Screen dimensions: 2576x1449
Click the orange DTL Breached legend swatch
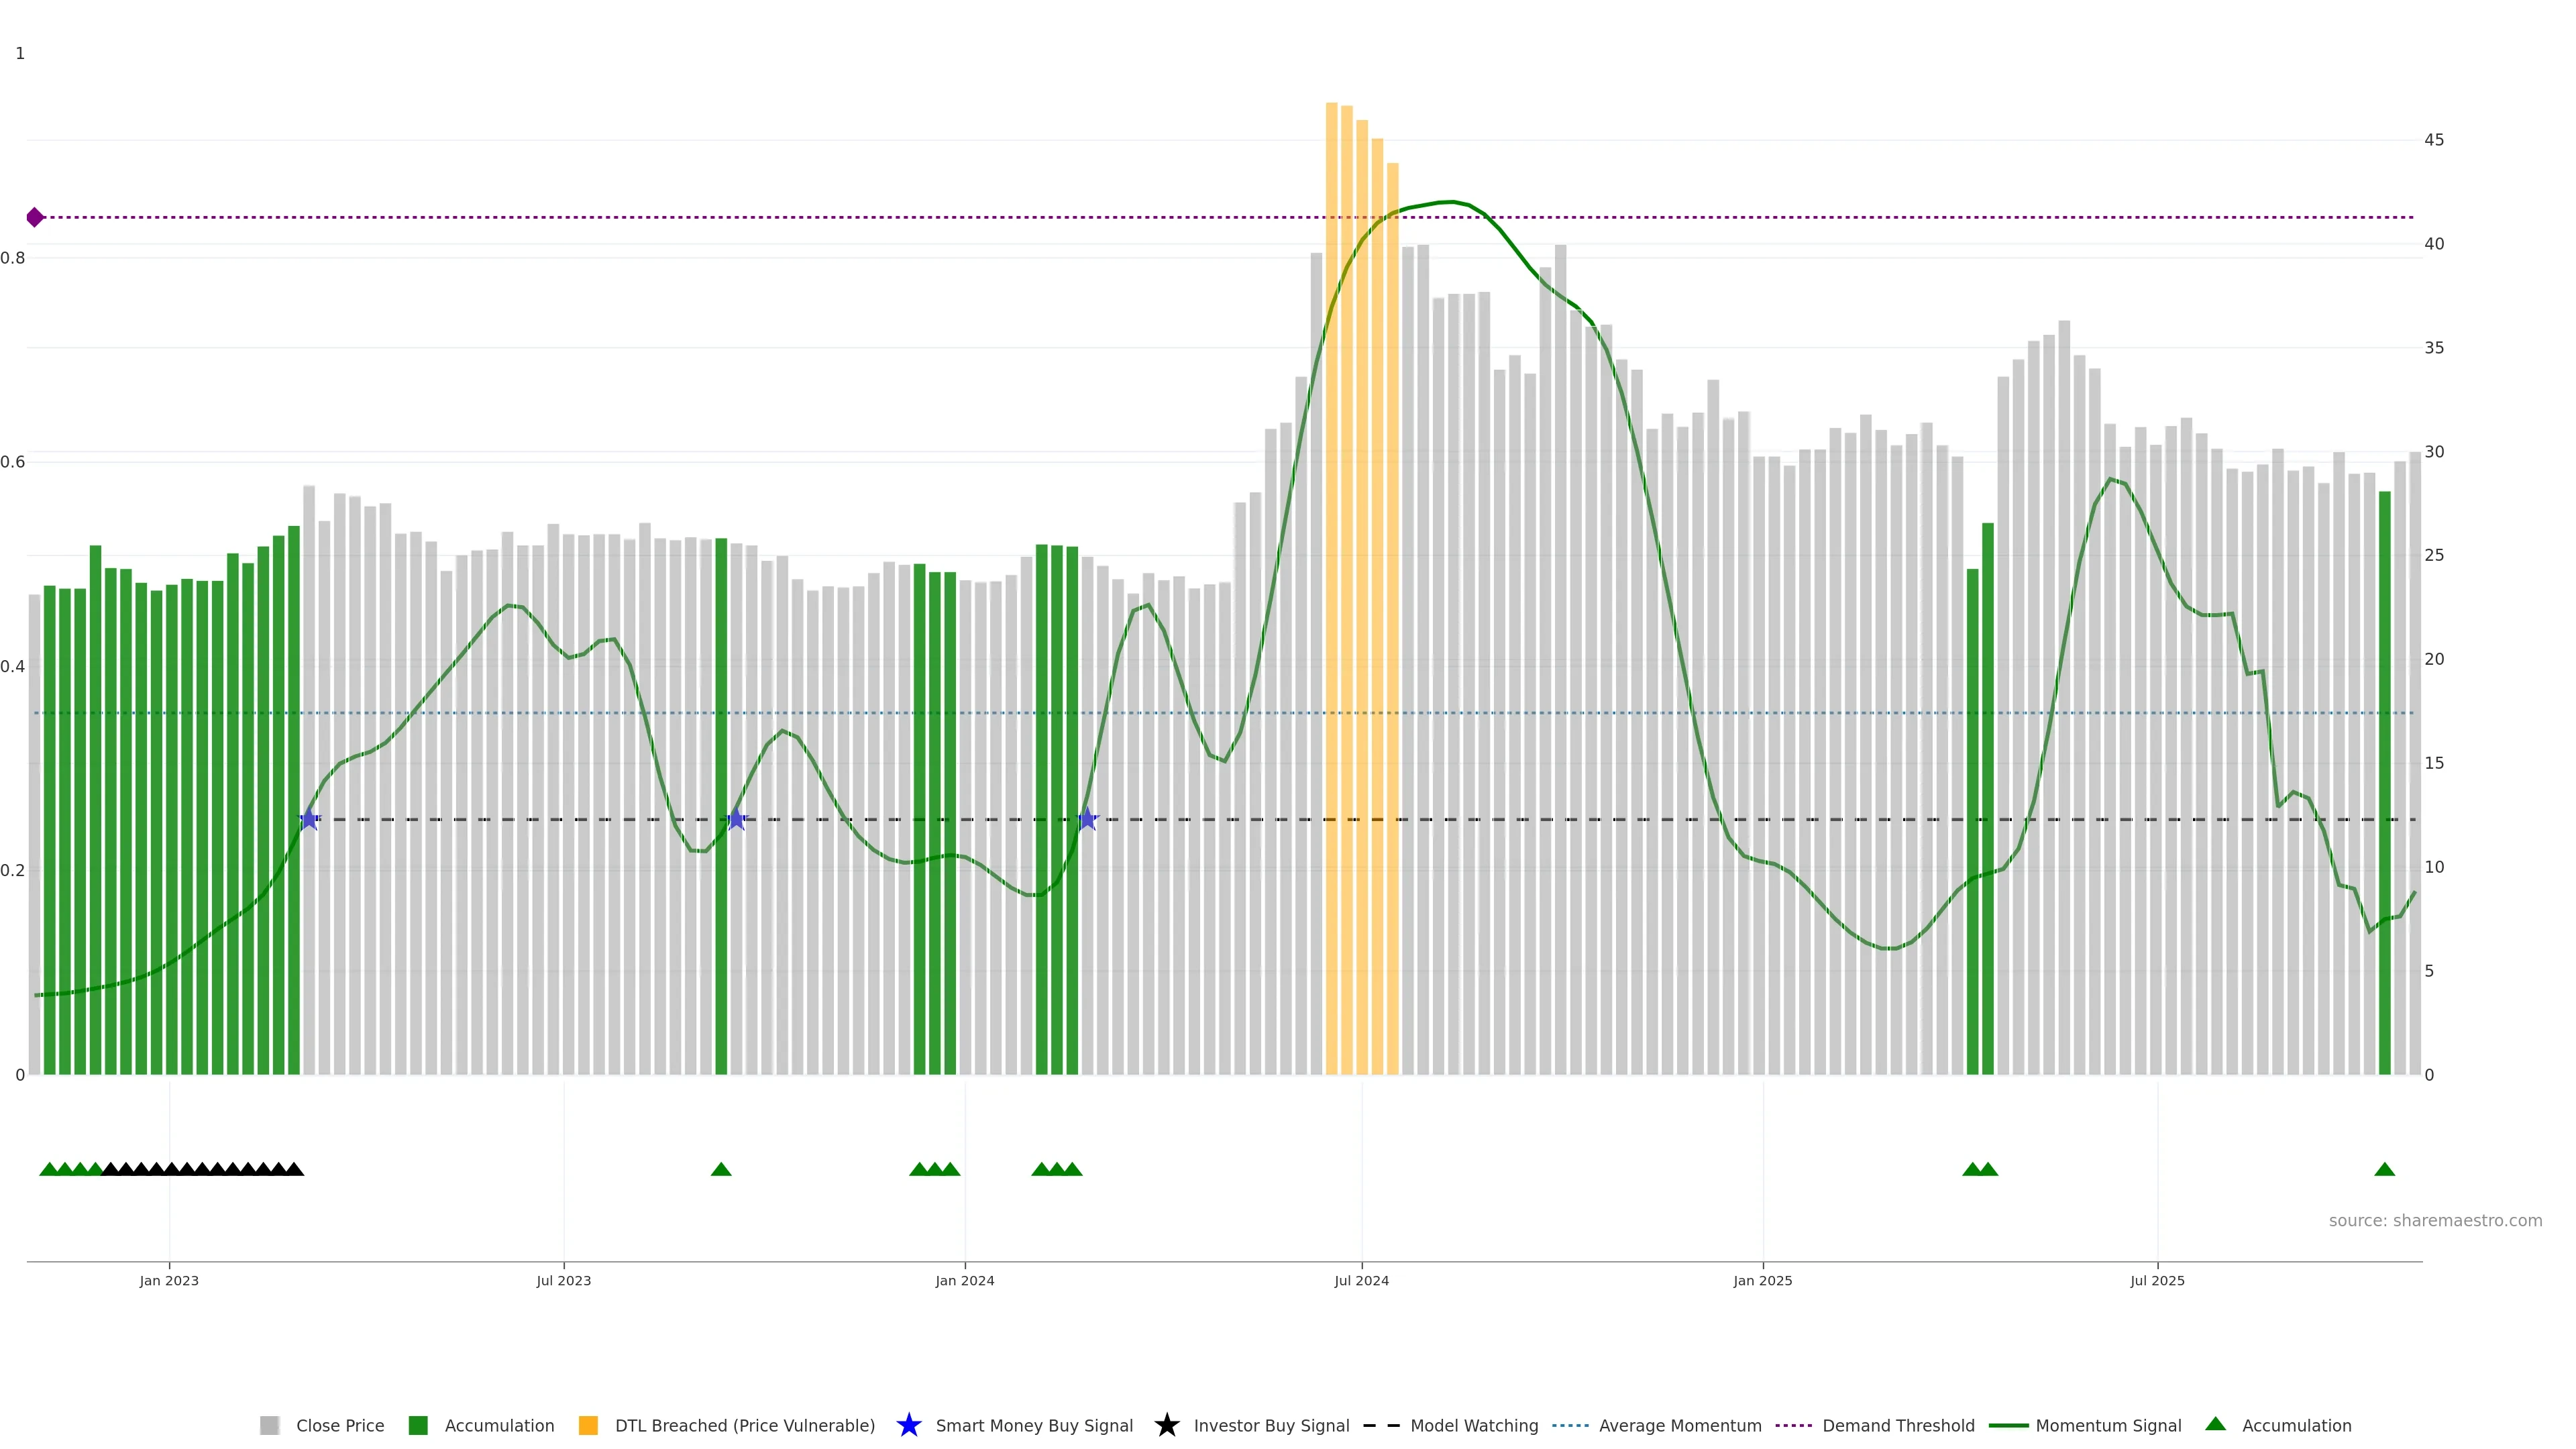point(588,1425)
